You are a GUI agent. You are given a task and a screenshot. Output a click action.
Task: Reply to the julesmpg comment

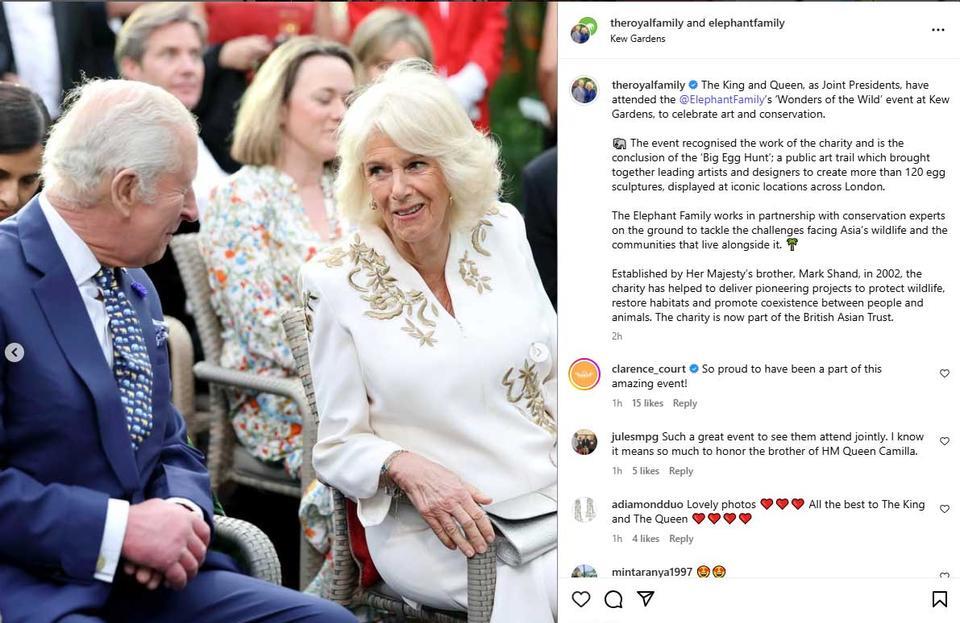[681, 471]
